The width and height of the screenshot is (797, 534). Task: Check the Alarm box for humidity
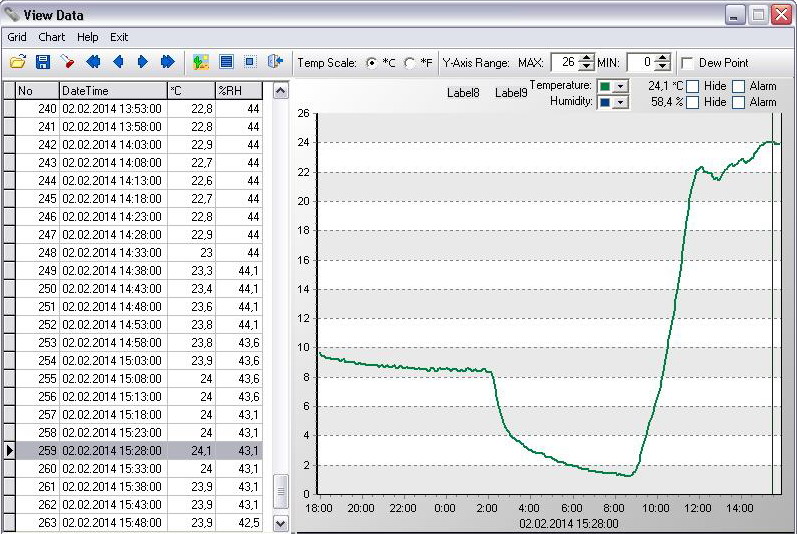739,102
